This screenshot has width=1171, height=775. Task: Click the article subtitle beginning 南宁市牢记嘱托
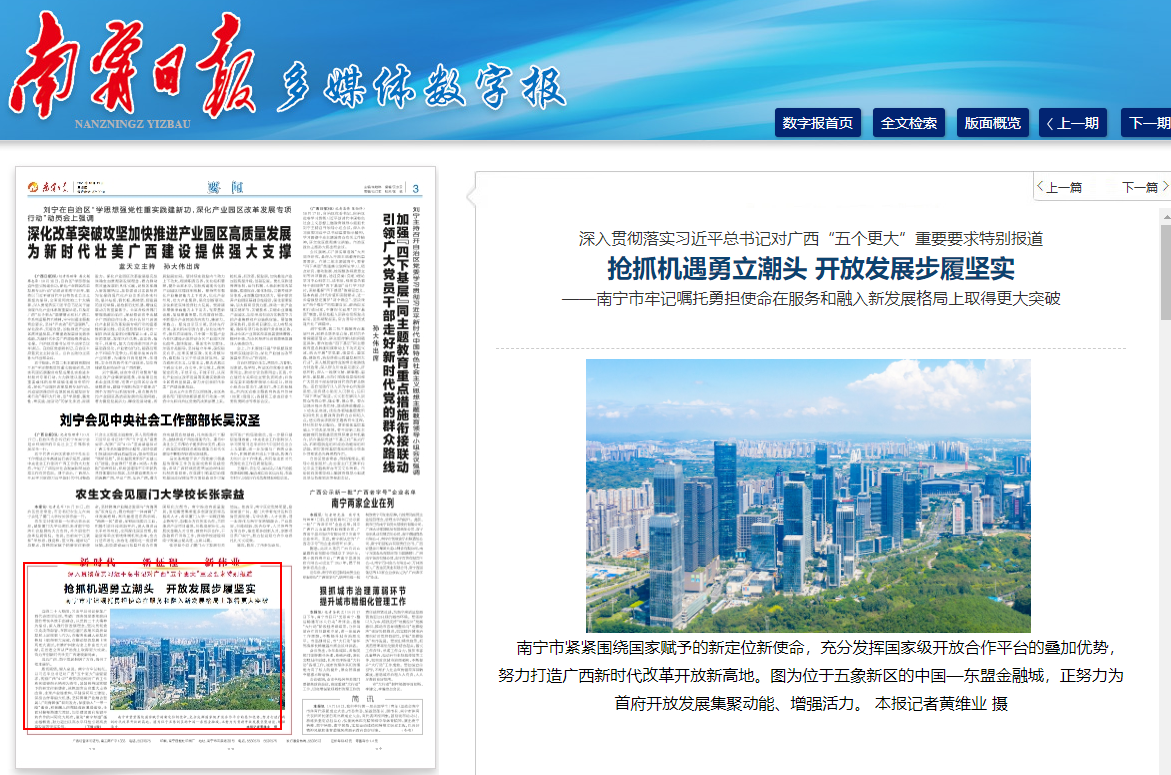[811, 299]
